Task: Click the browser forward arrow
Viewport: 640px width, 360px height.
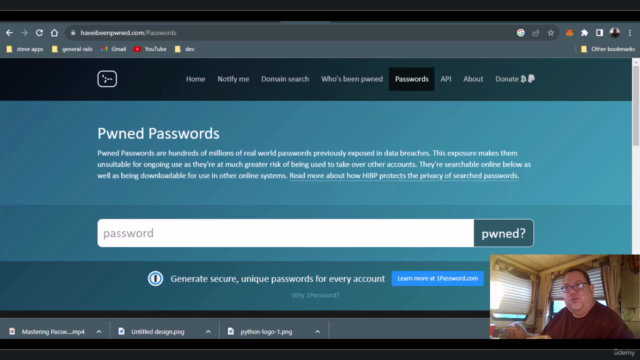Action: coord(24,33)
